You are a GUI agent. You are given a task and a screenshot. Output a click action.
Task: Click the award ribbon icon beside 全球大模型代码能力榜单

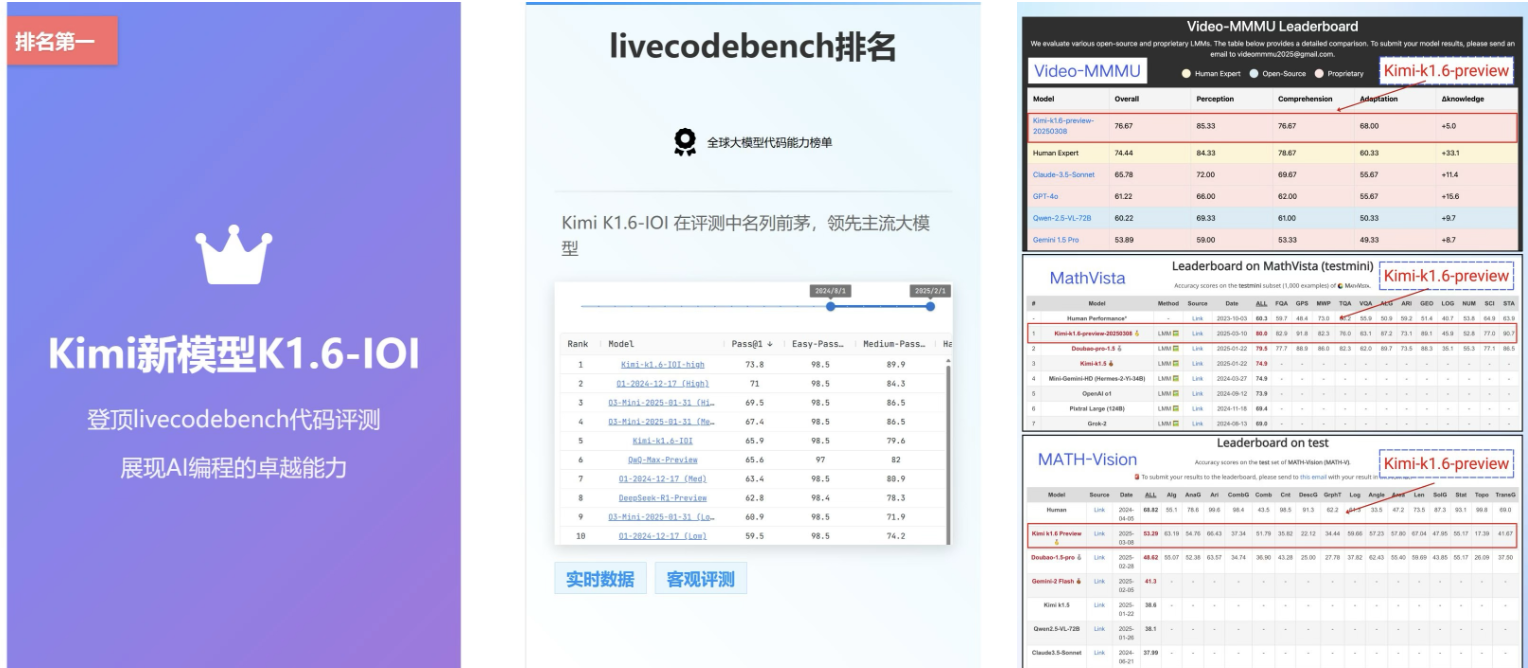685,142
